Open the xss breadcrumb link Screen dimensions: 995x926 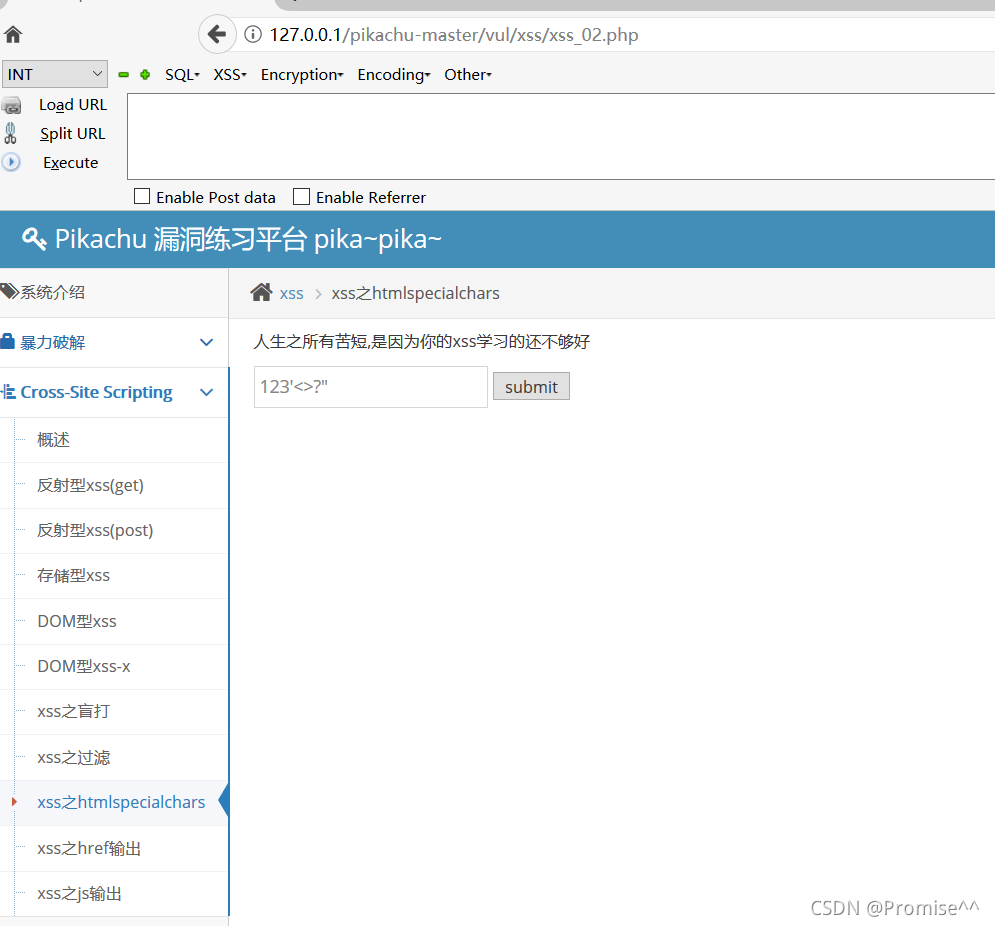[x=291, y=294]
